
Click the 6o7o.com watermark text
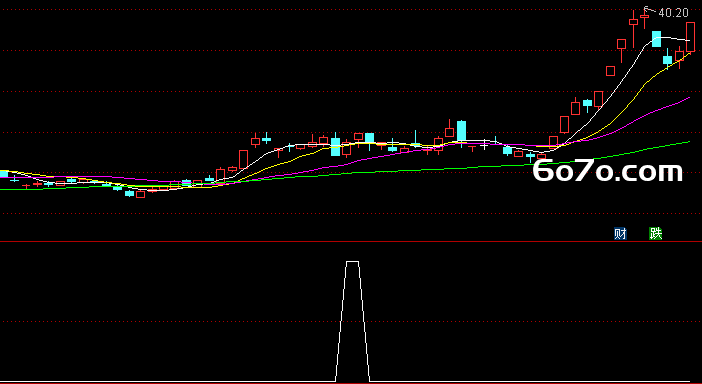608,172
